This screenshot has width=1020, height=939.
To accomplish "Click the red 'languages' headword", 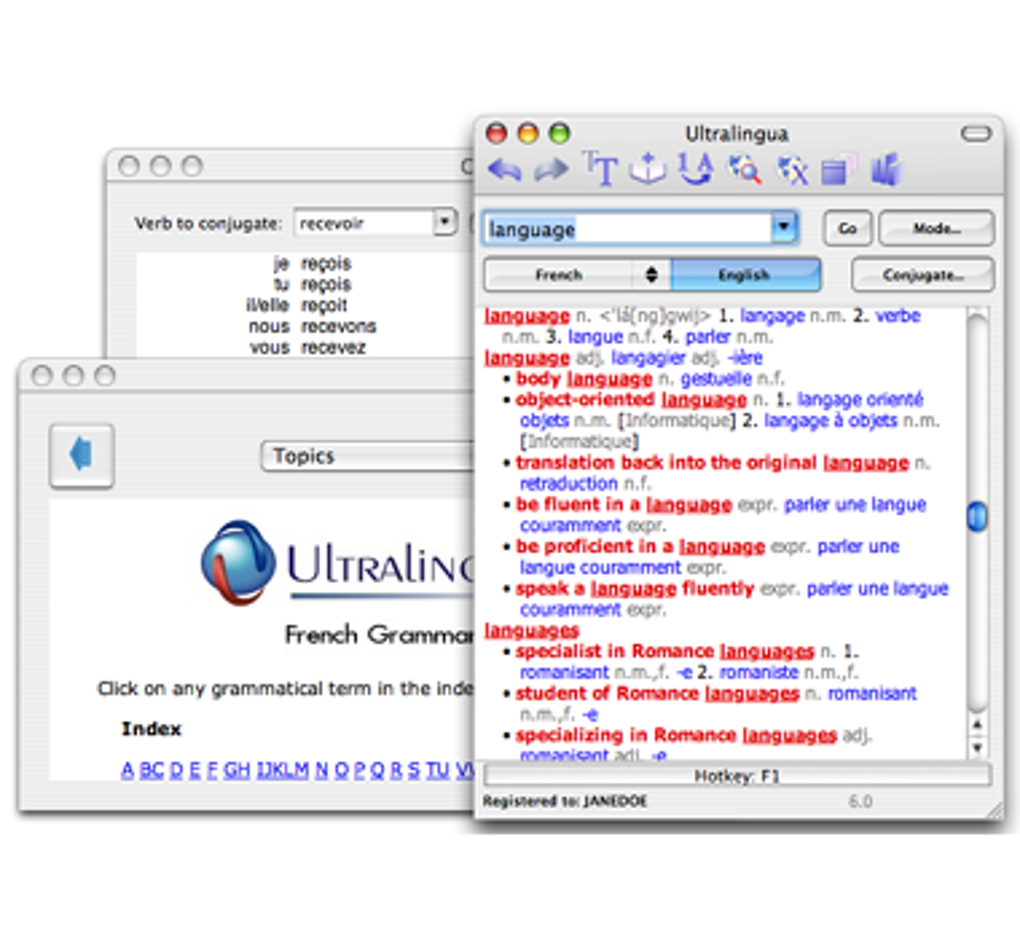I will point(531,631).
